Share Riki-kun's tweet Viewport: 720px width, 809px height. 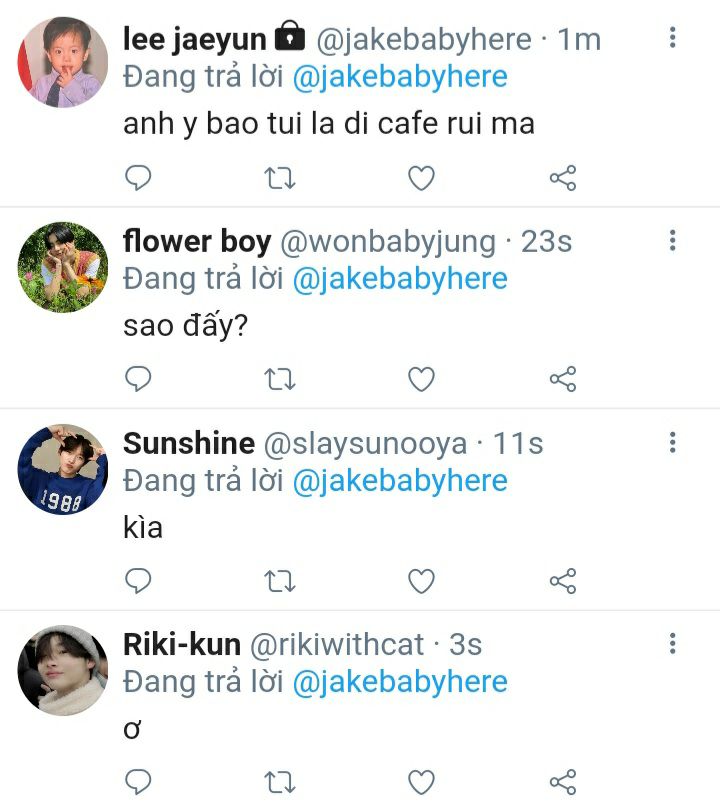[x=563, y=782]
